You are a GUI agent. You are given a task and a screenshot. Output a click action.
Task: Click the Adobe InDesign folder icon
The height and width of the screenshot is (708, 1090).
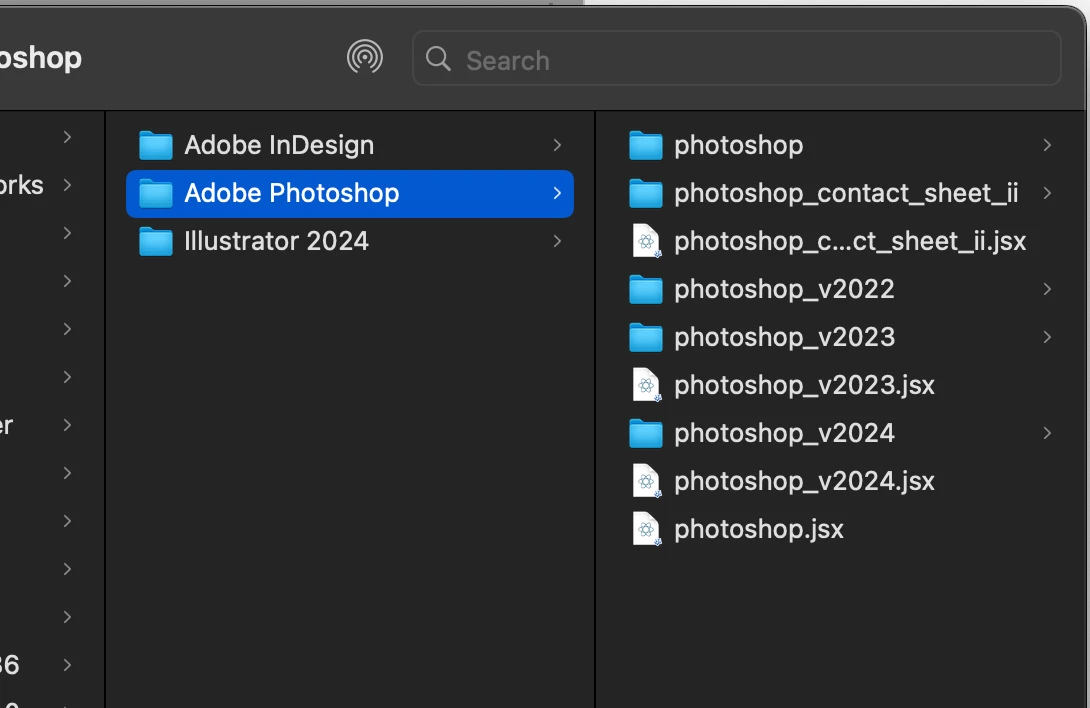[156, 146]
